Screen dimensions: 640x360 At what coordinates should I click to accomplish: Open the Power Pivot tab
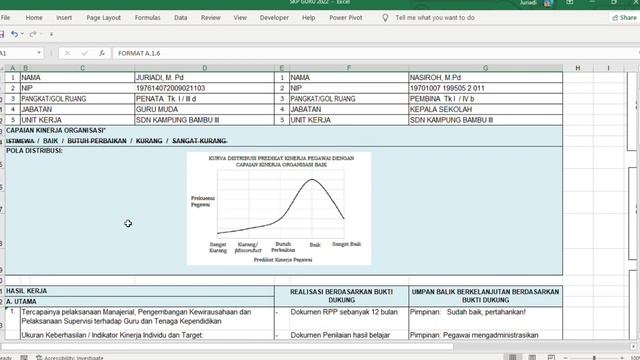tap(346, 18)
